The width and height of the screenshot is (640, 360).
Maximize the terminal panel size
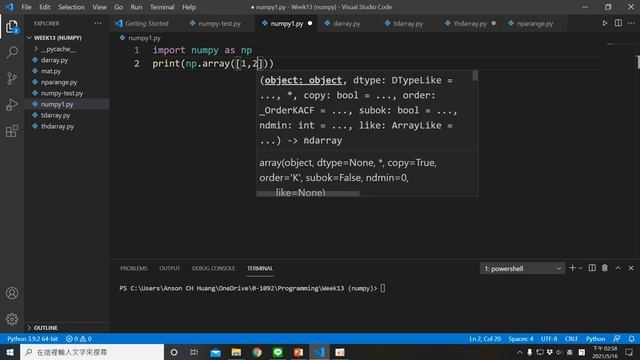coord(618,268)
